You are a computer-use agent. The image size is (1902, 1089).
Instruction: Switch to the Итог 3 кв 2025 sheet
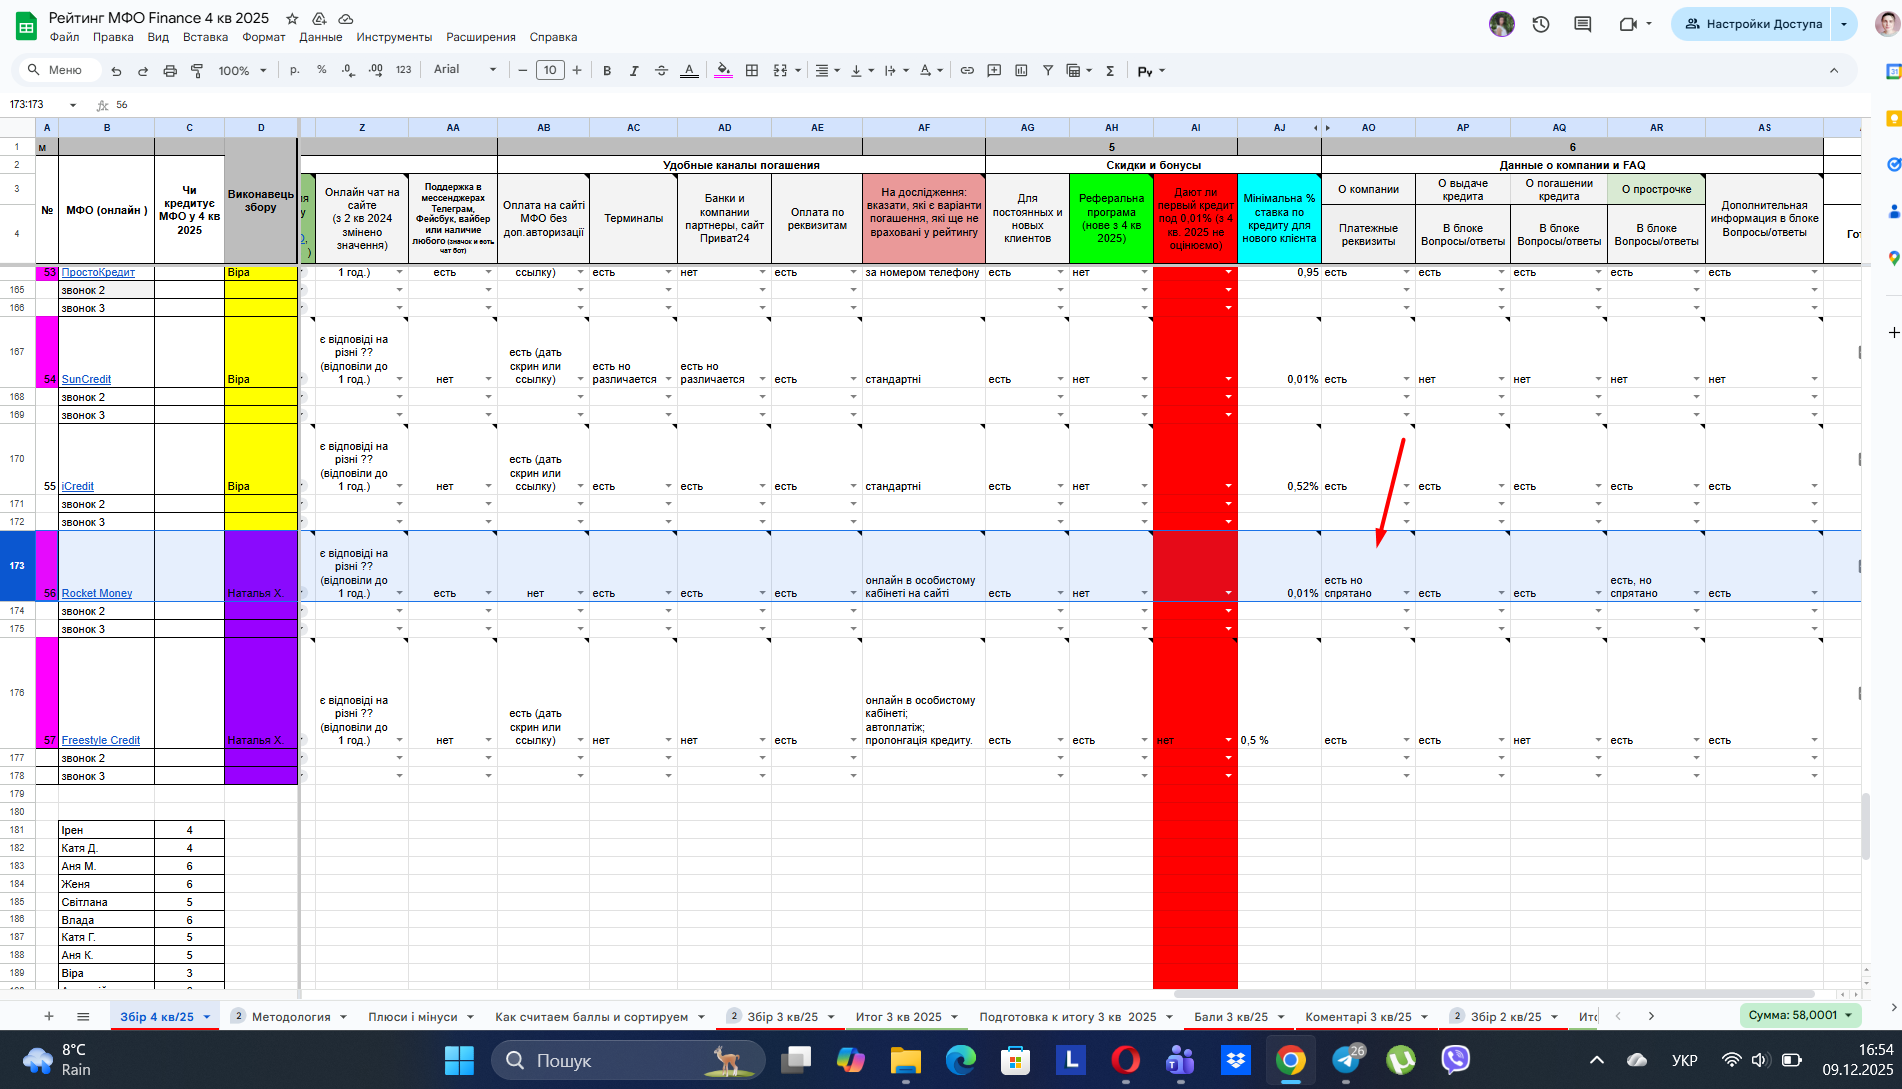coord(898,1017)
